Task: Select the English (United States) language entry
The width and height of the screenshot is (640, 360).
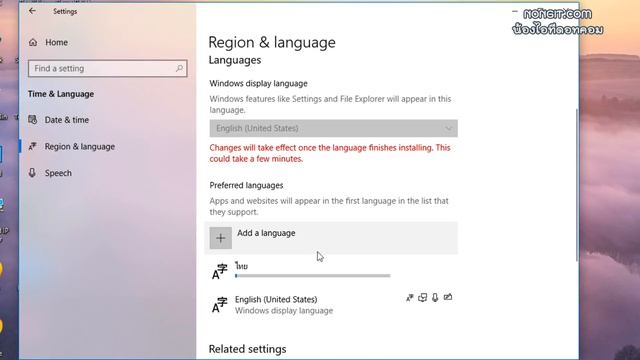Action: pos(331,305)
